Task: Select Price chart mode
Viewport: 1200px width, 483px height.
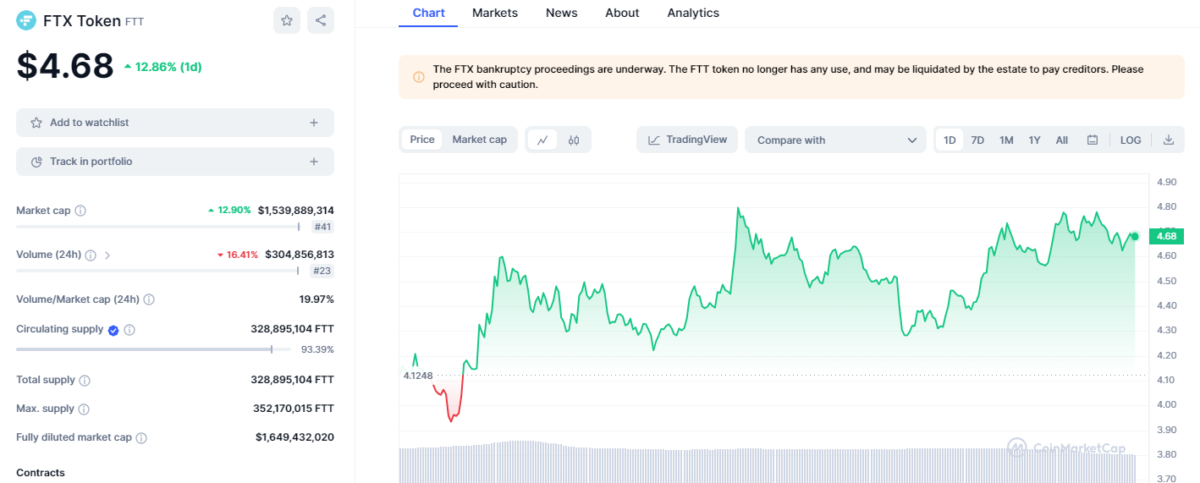Action: tap(422, 140)
